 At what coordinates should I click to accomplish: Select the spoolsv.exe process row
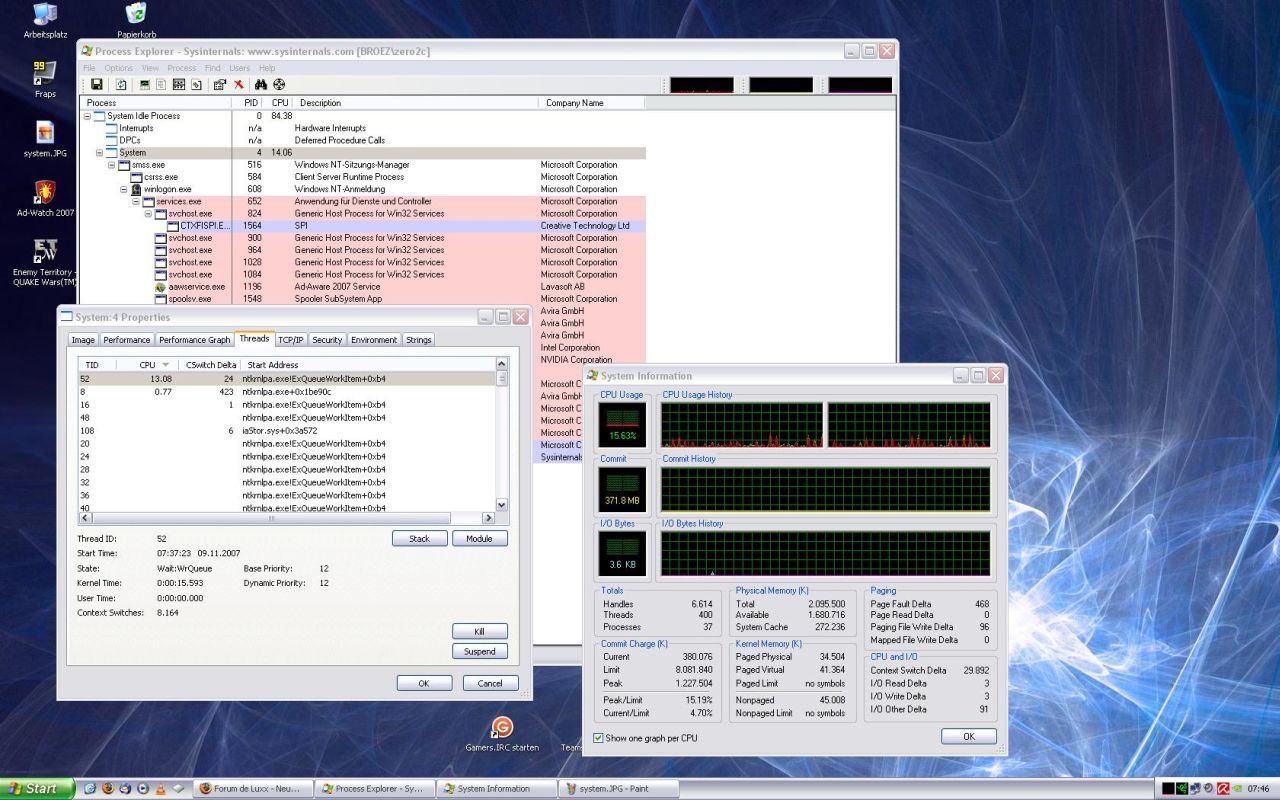coord(364,299)
